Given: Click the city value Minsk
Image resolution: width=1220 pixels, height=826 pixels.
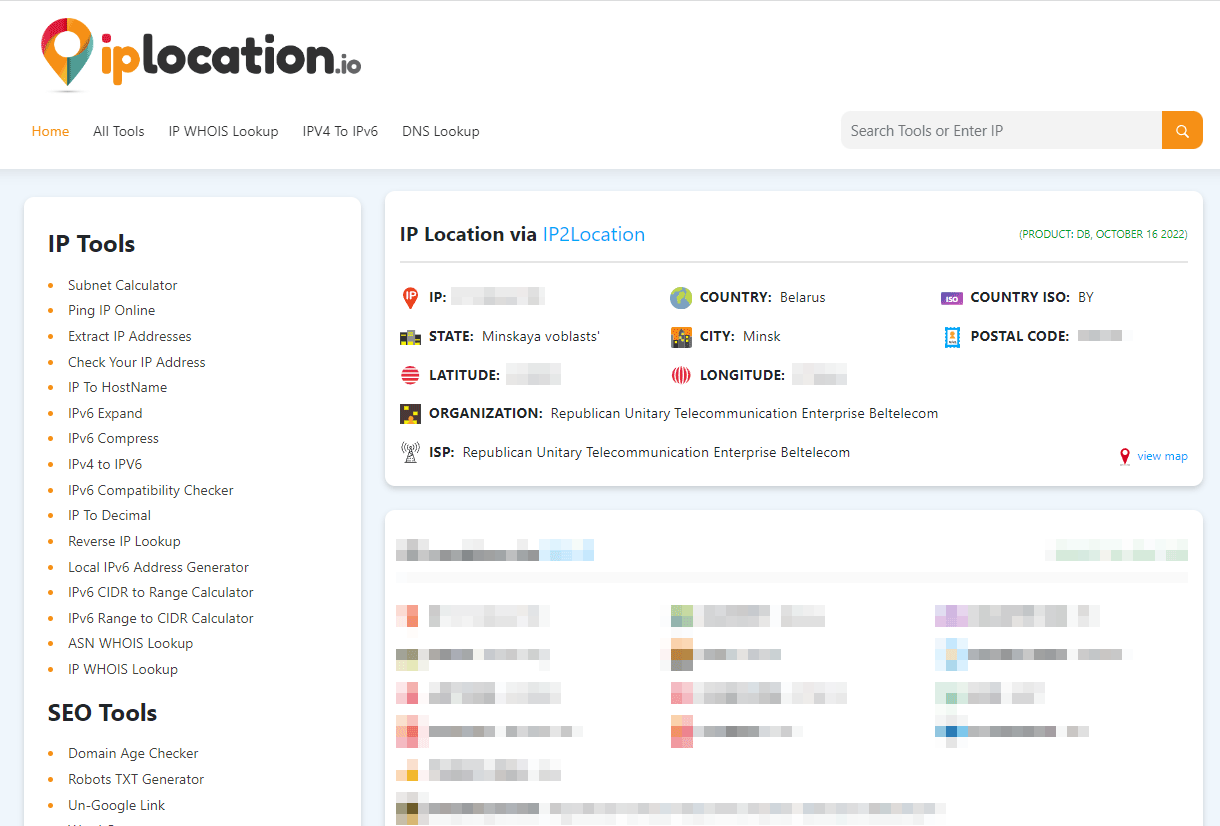Looking at the screenshot, I should tap(762, 336).
